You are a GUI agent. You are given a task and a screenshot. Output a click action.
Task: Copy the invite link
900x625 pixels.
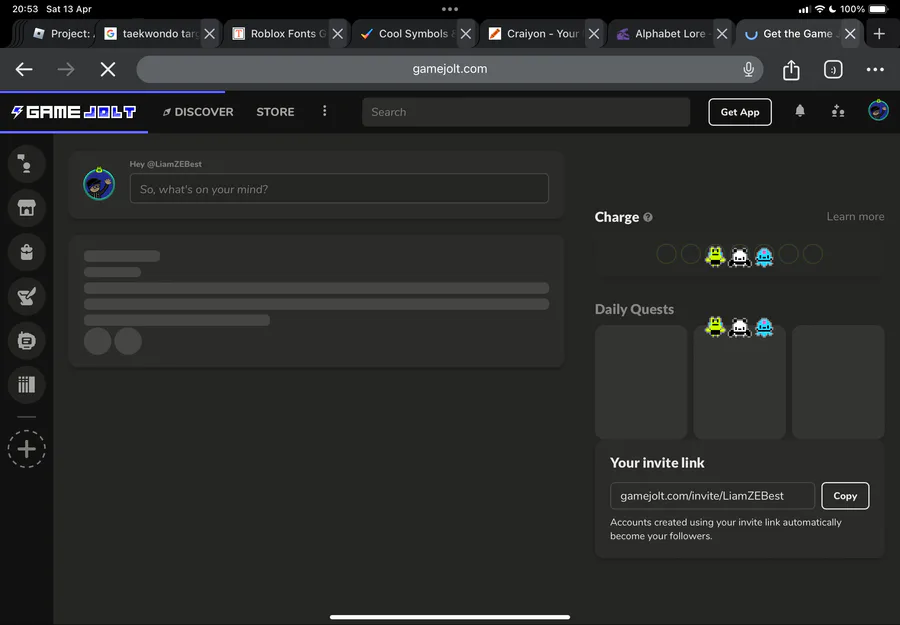(x=845, y=496)
